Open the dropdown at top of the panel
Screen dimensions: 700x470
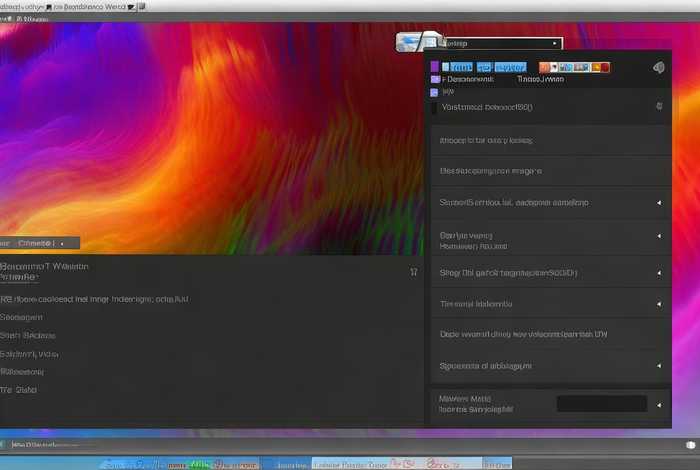[x=500, y=43]
